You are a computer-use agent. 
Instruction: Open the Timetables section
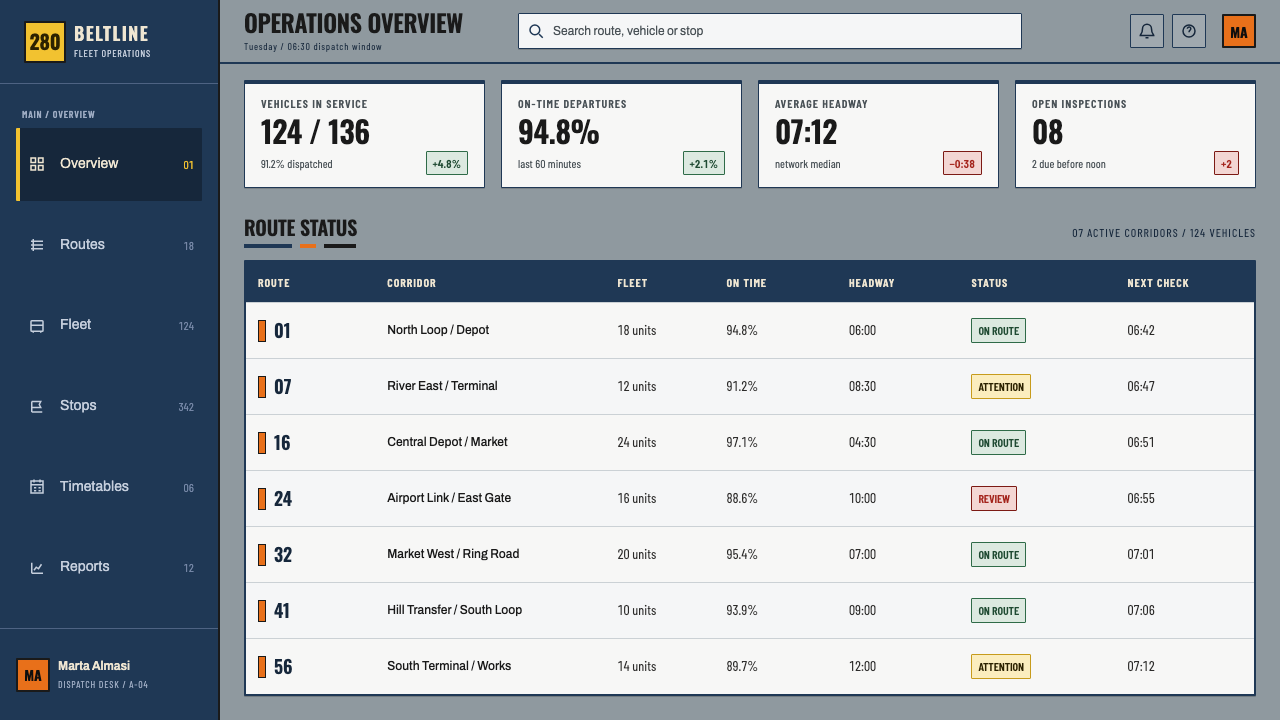click(109, 487)
